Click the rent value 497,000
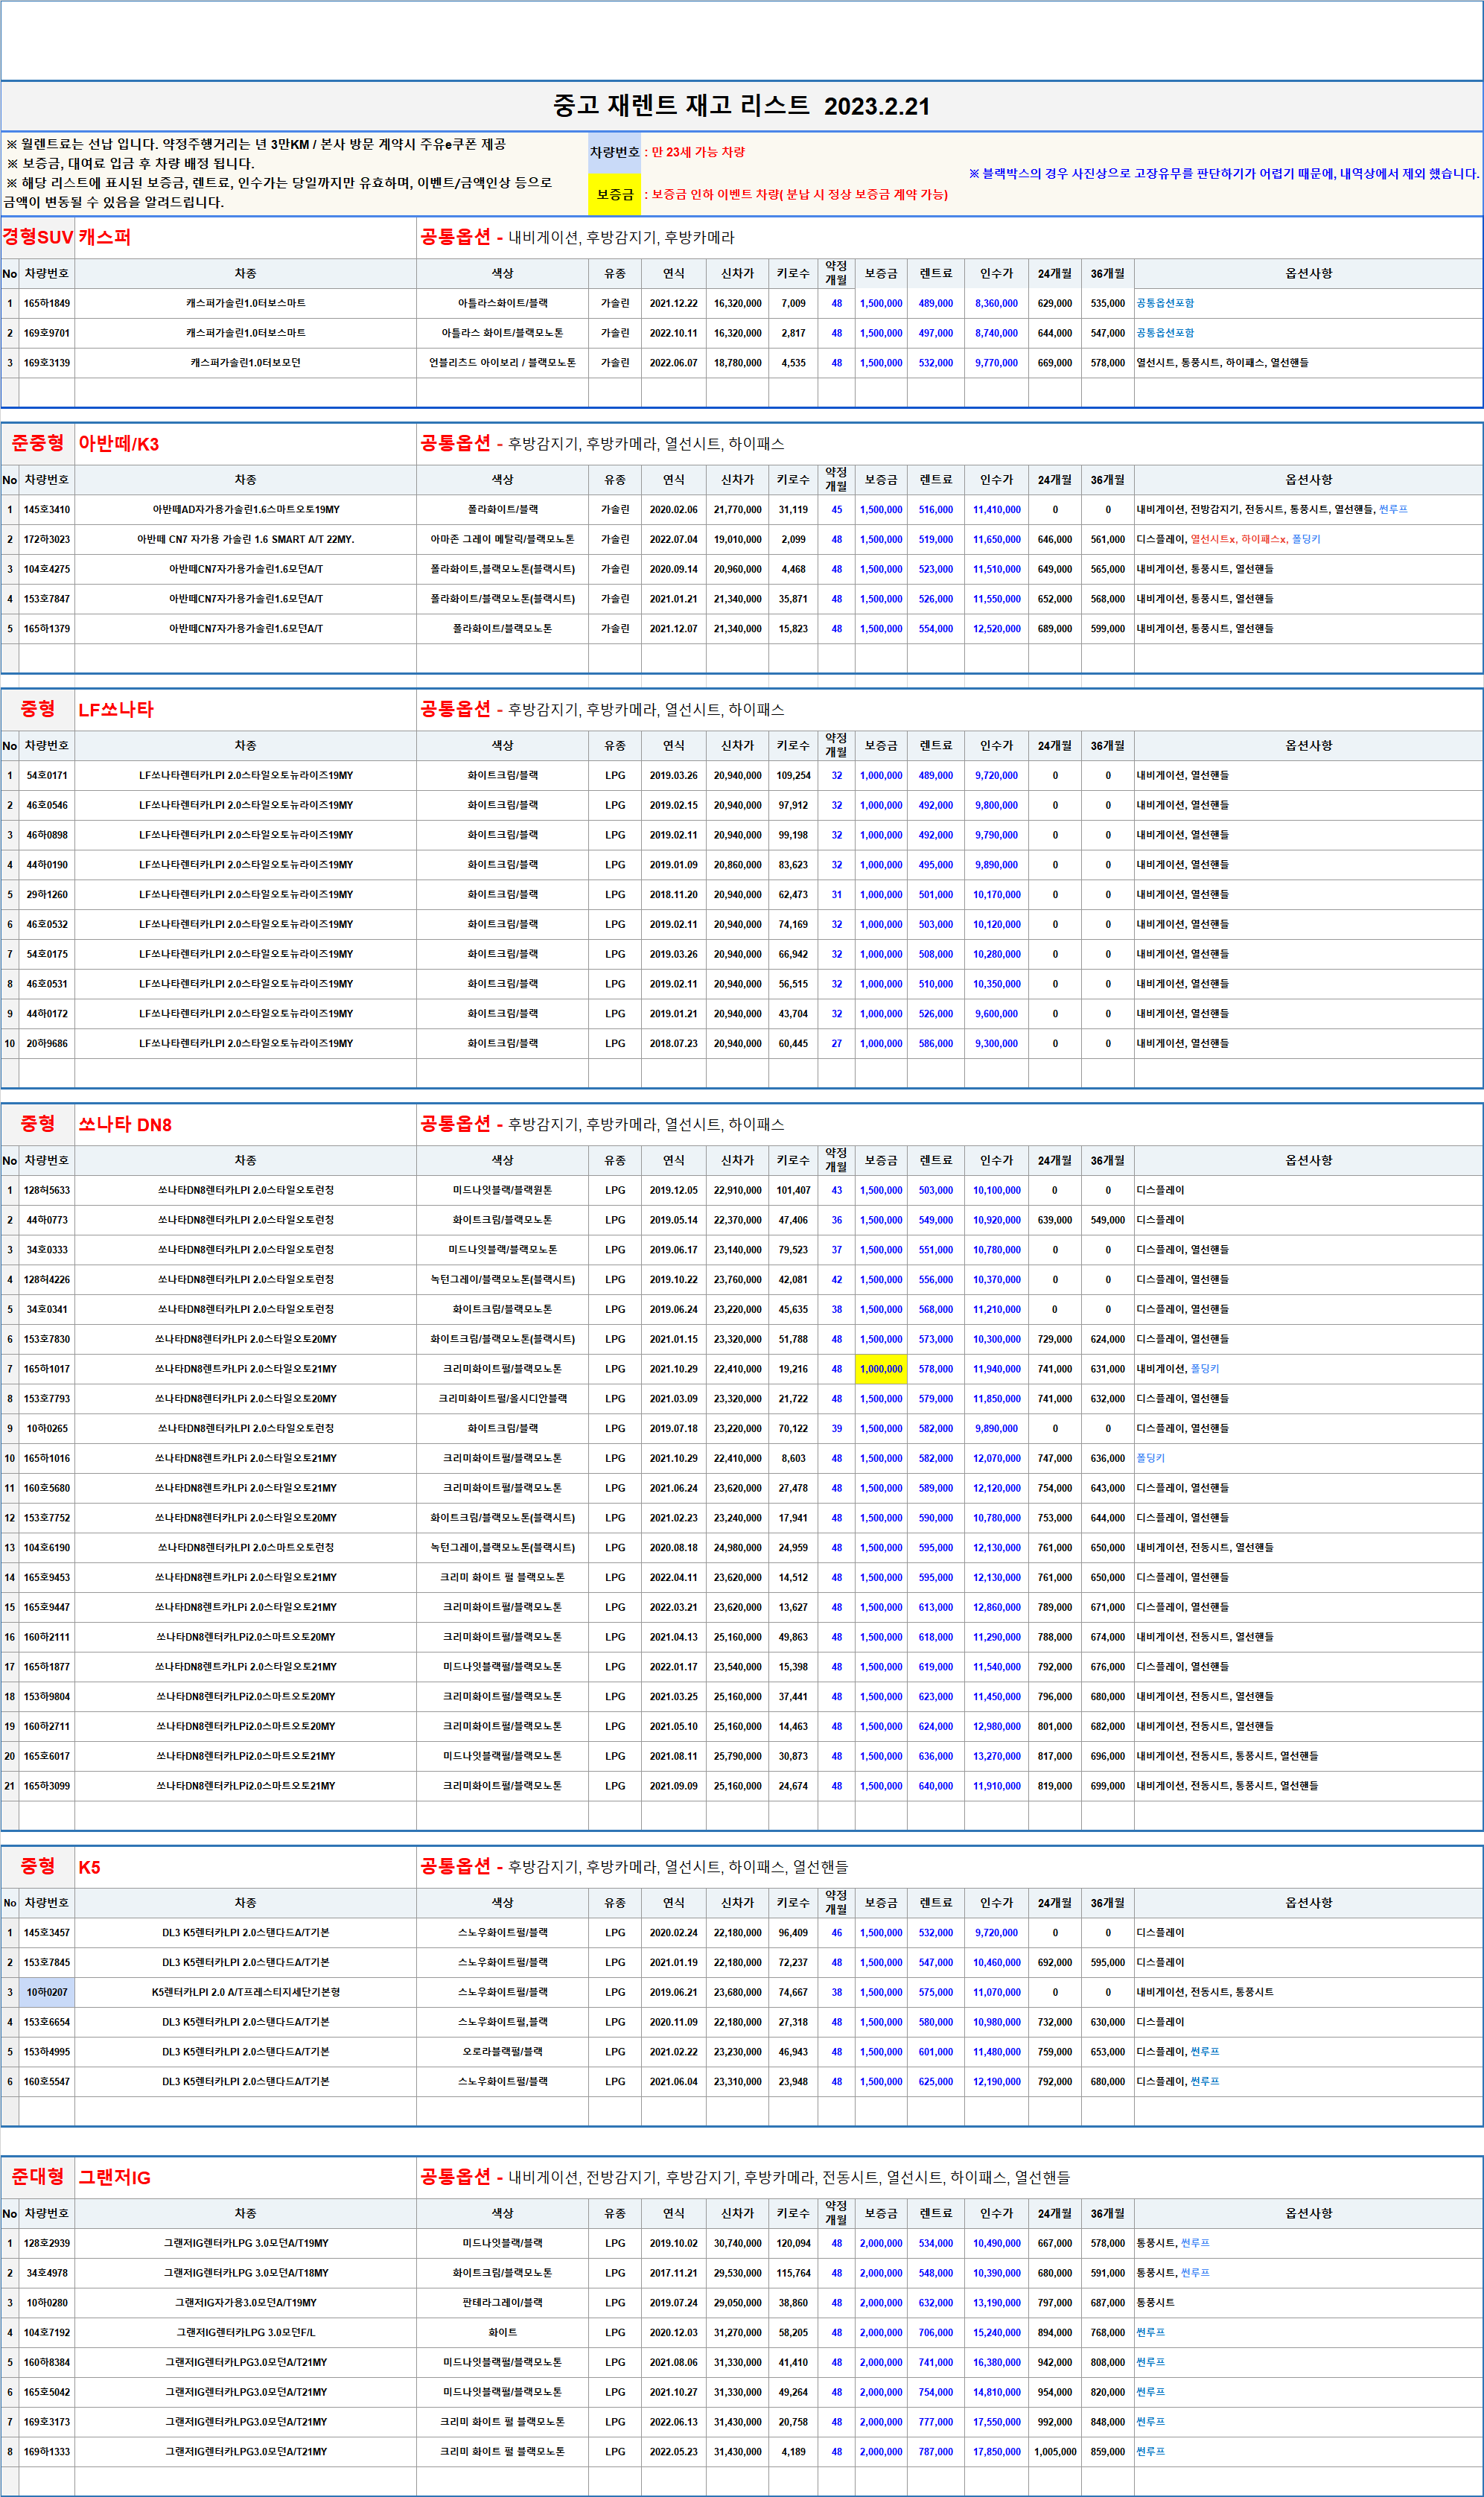Viewport: 1484px width, 2497px height. pos(936,333)
